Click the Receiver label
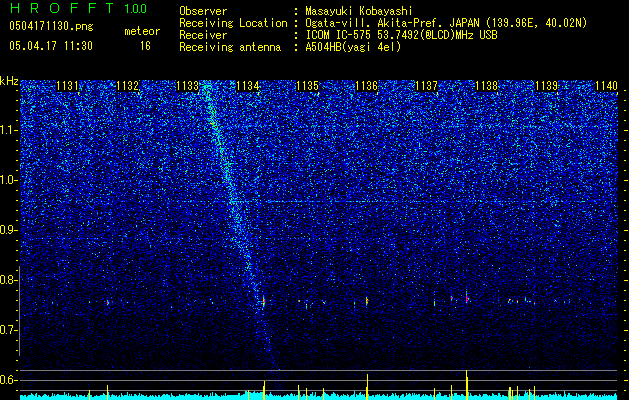Image resolution: width=629 pixels, height=400 pixels. 203,35
